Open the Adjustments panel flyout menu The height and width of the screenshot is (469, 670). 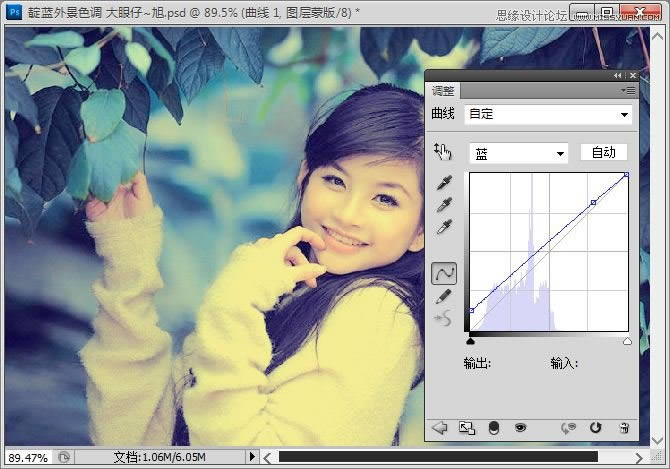[x=627, y=90]
